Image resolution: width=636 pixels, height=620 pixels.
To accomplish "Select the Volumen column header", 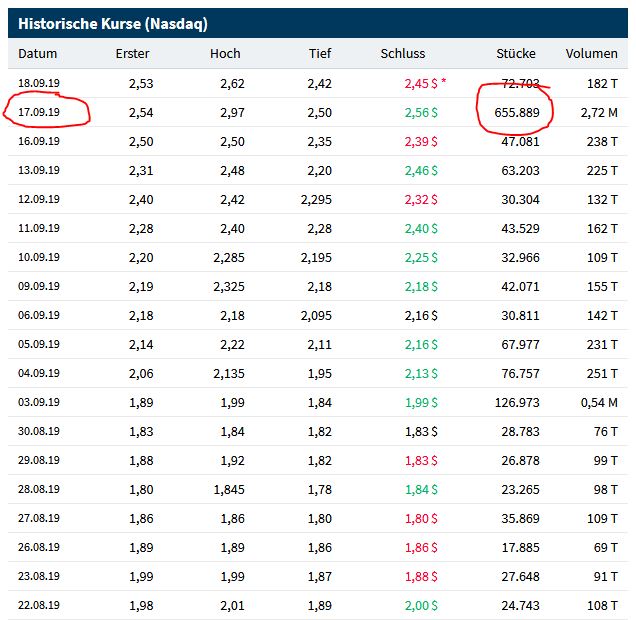I will point(591,54).
